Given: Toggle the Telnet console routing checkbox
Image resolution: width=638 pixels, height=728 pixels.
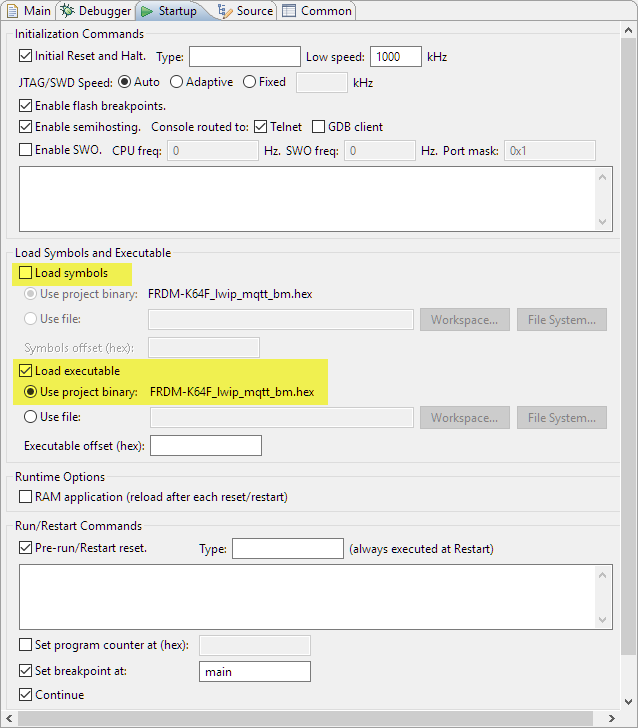Looking at the screenshot, I should 260,127.
